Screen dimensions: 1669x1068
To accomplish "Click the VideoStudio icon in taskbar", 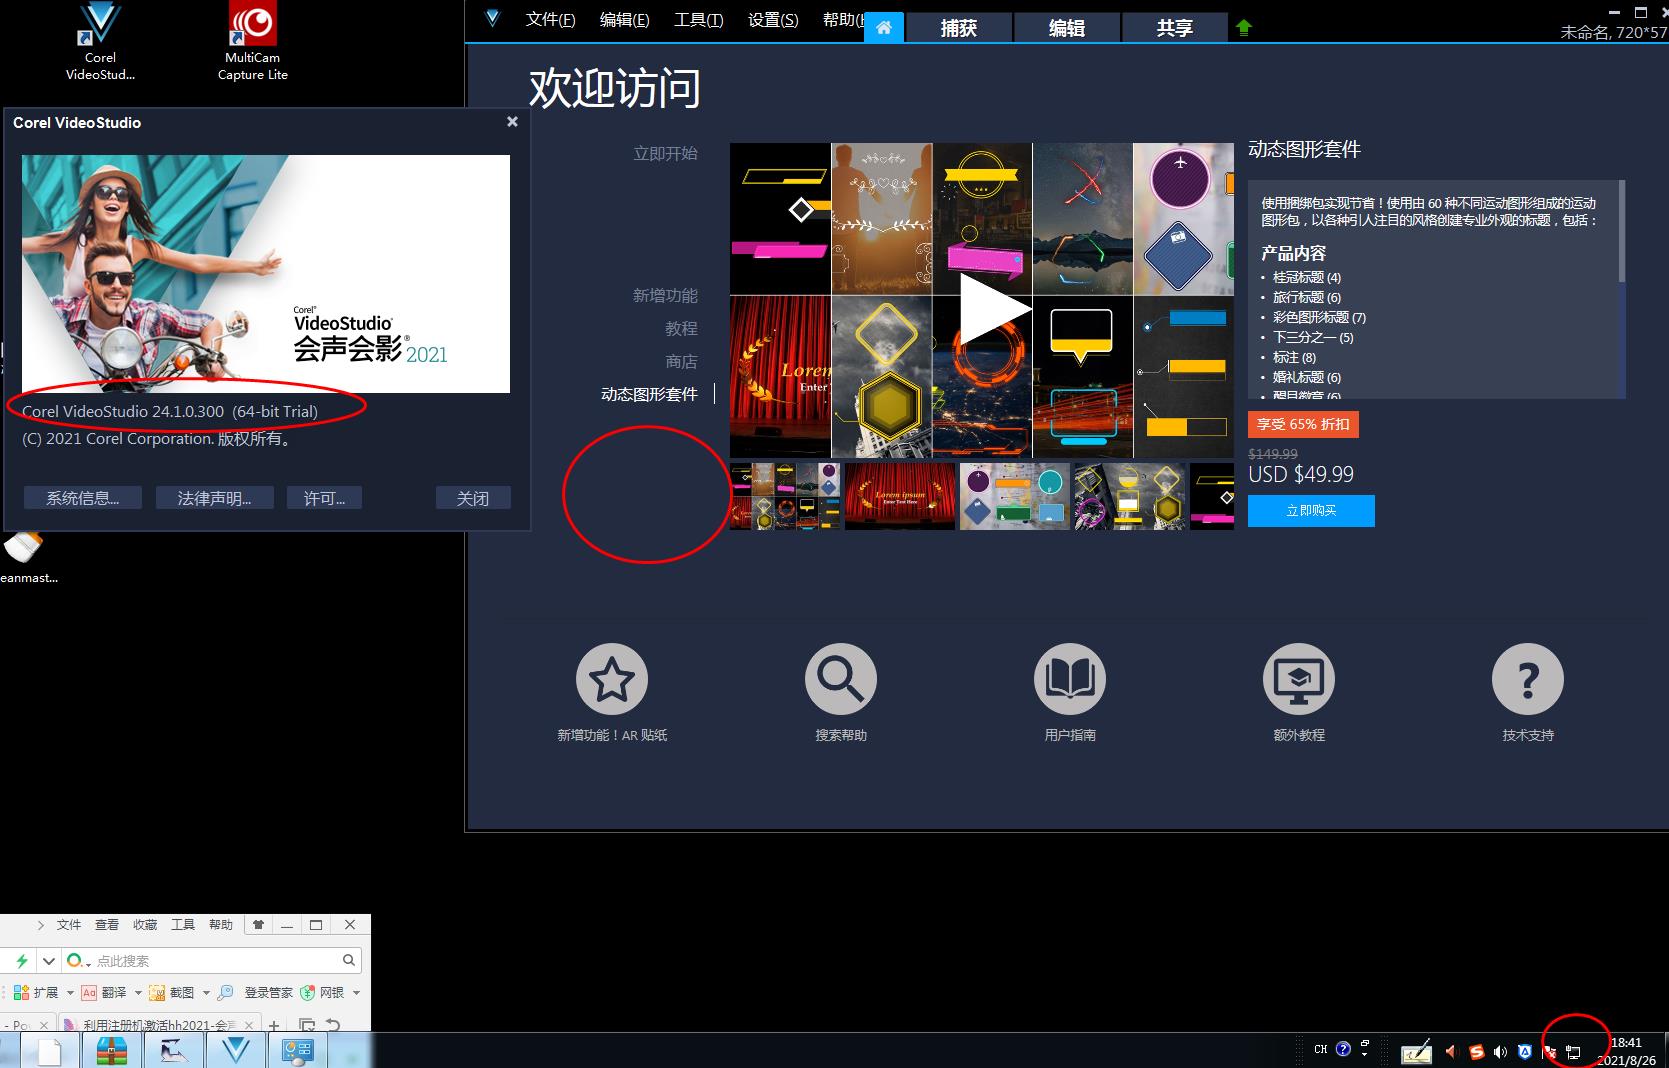I will pos(236,1050).
